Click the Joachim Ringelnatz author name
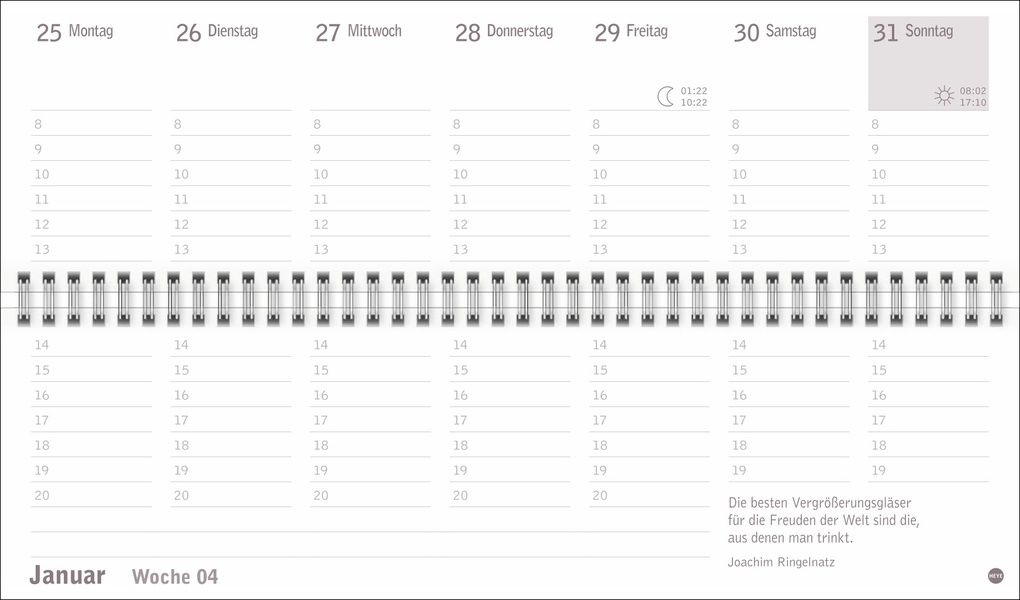 point(782,561)
